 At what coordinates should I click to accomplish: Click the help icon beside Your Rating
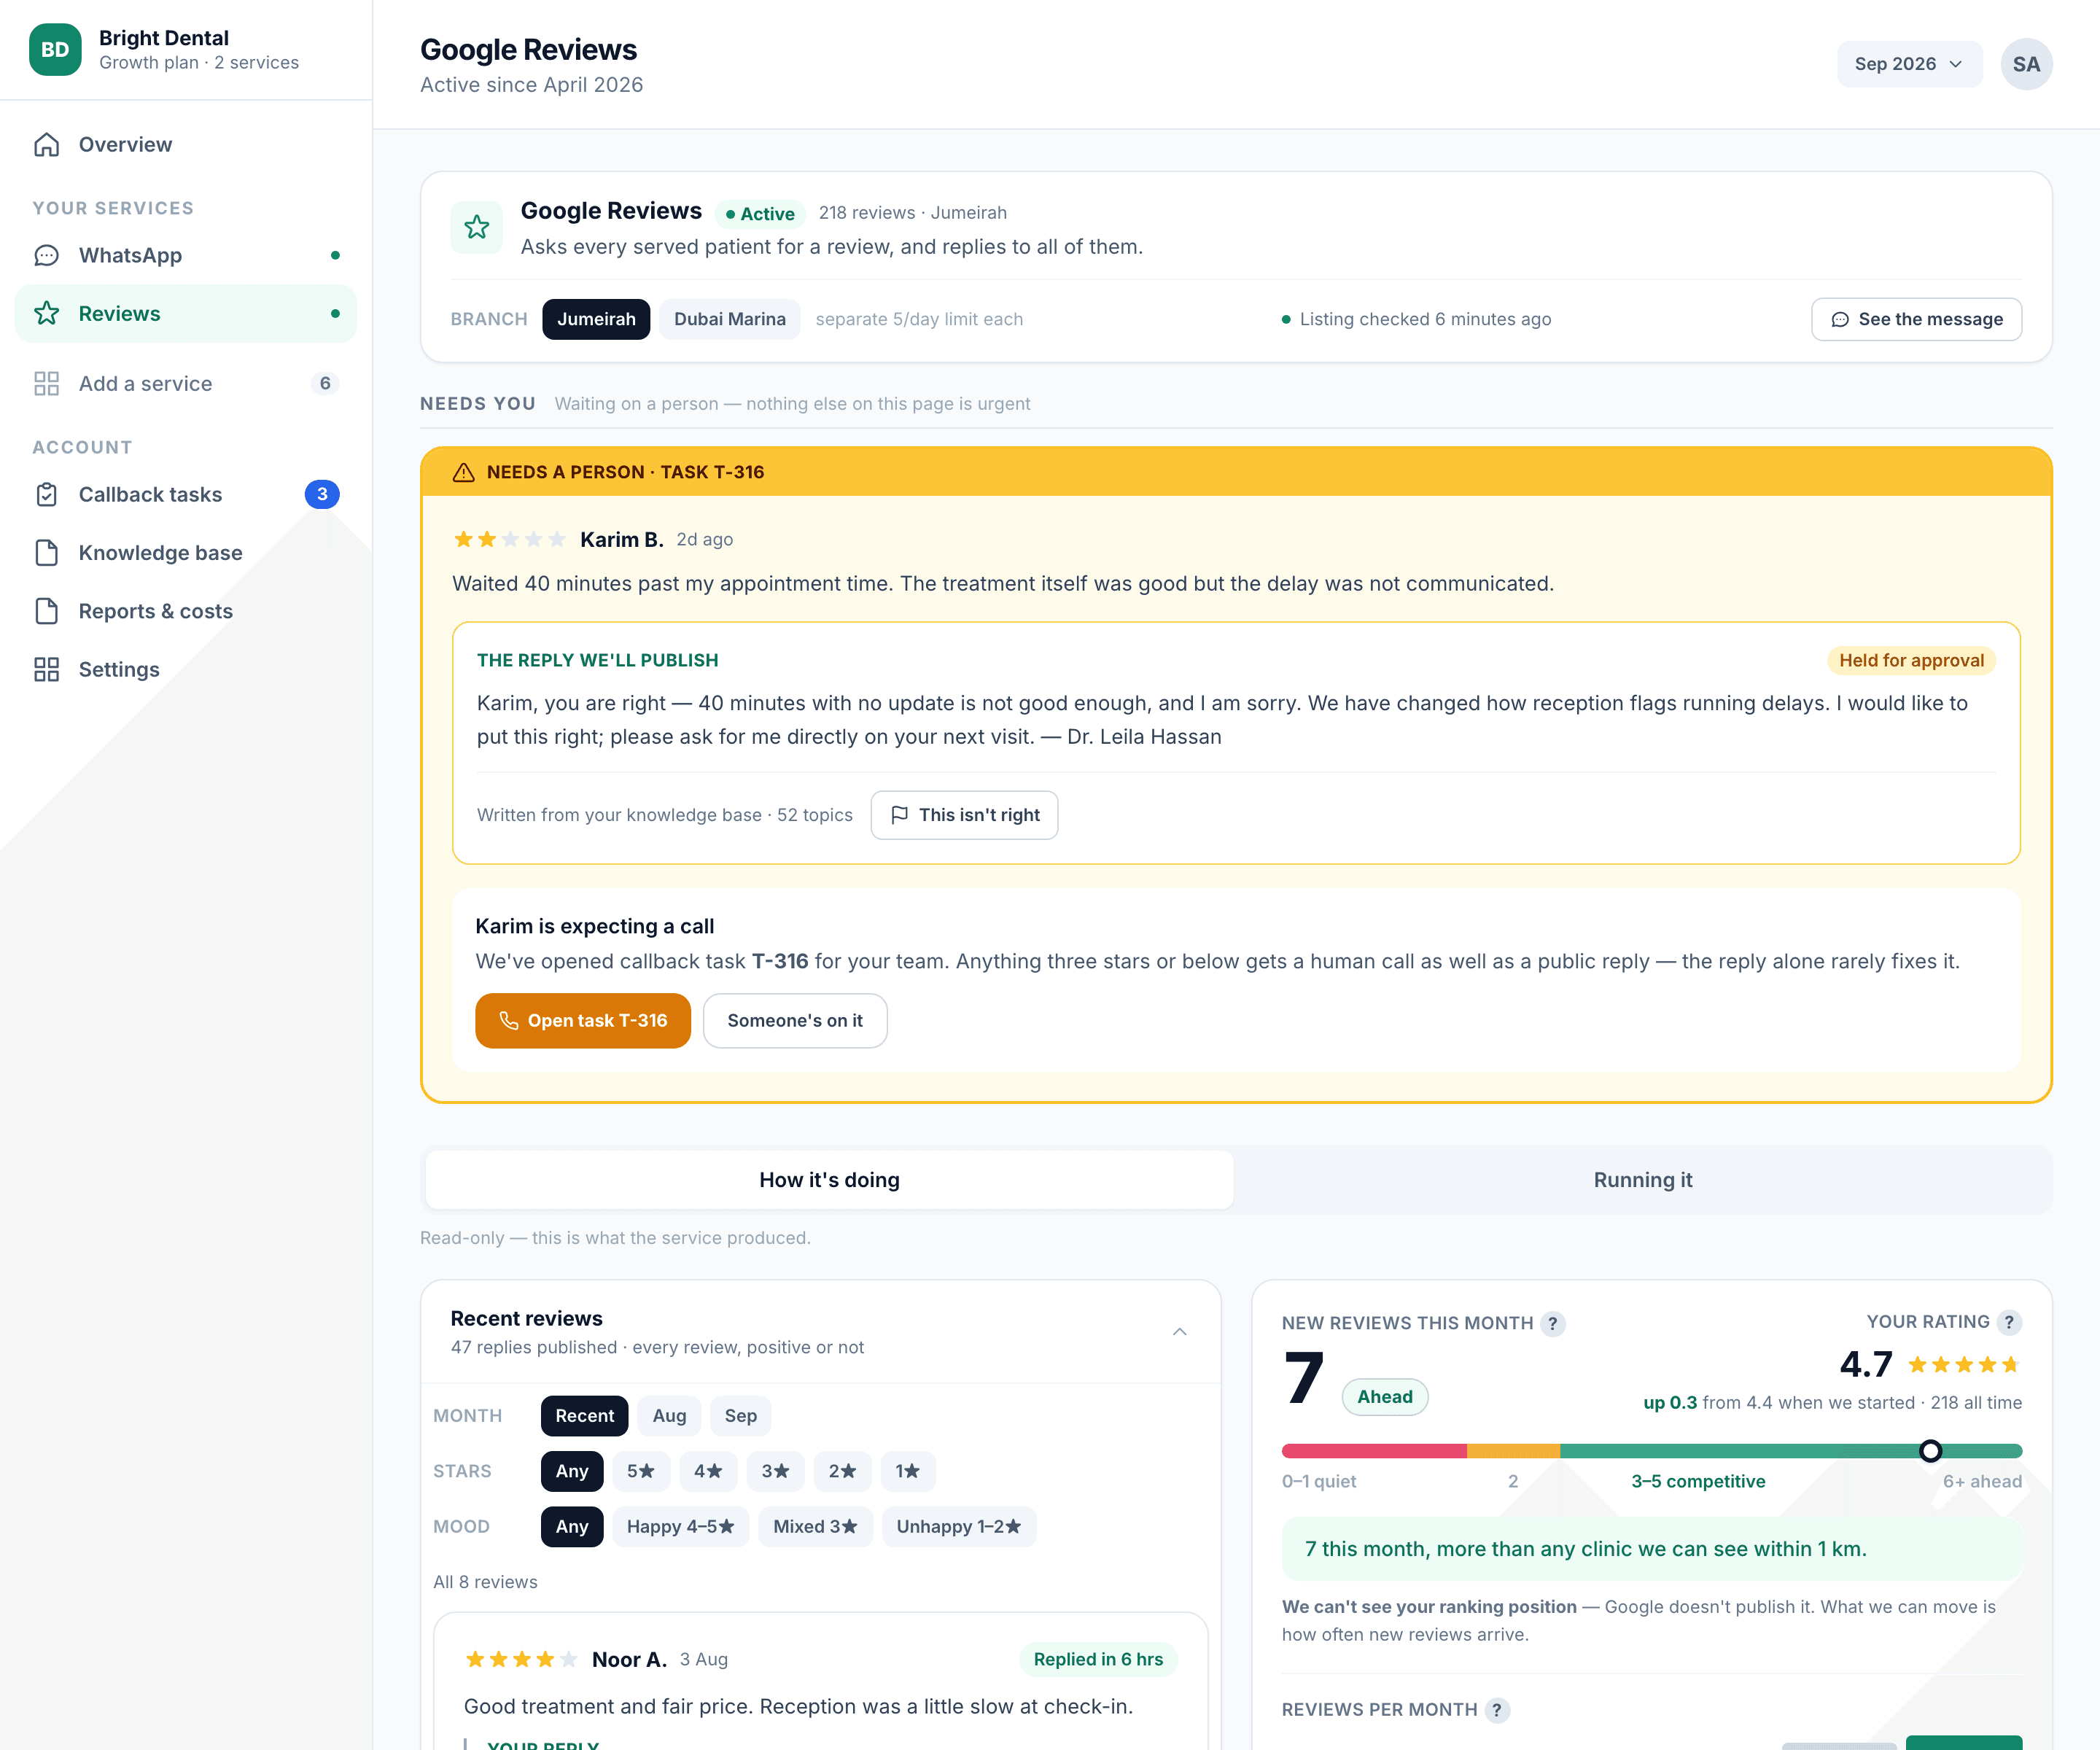click(2009, 1322)
